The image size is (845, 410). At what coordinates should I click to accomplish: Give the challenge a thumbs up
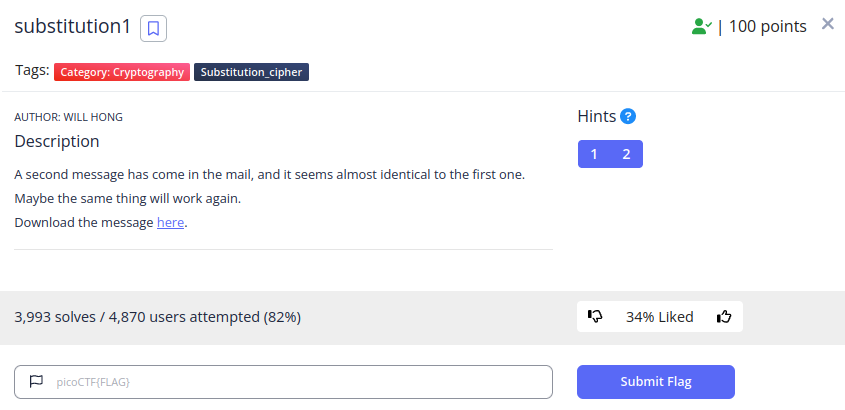point(724,317)
